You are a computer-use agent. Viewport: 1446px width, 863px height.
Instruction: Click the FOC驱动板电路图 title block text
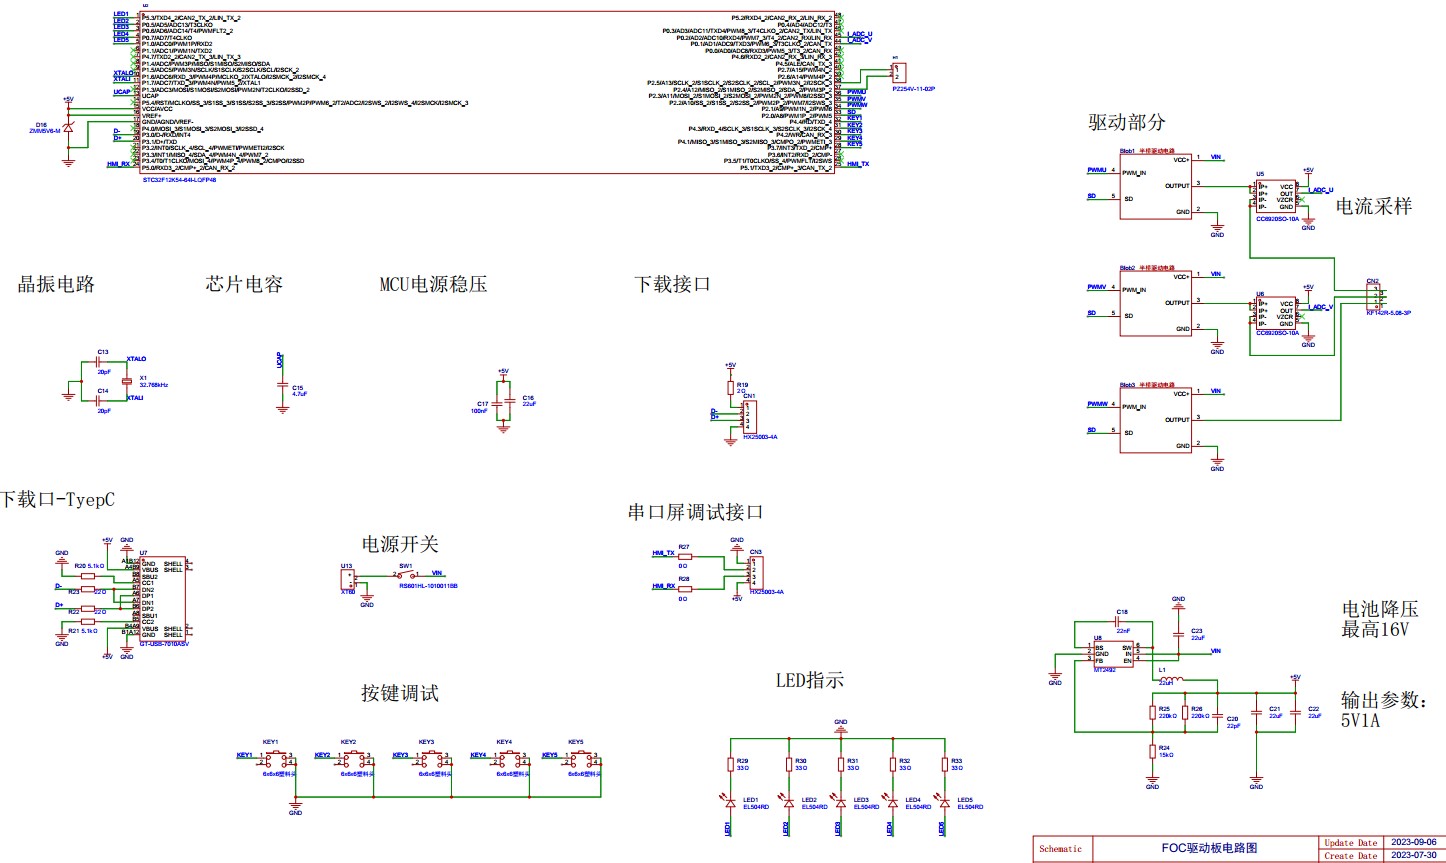[1209, 848]
